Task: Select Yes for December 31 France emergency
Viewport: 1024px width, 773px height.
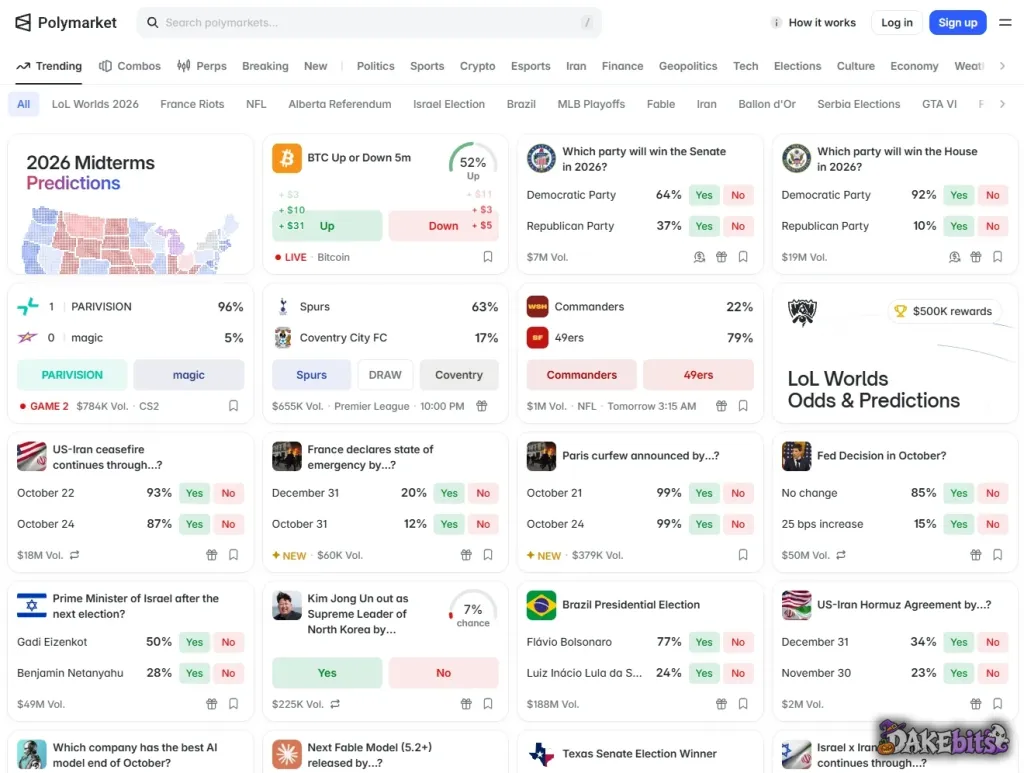Action: coord(449,493)
